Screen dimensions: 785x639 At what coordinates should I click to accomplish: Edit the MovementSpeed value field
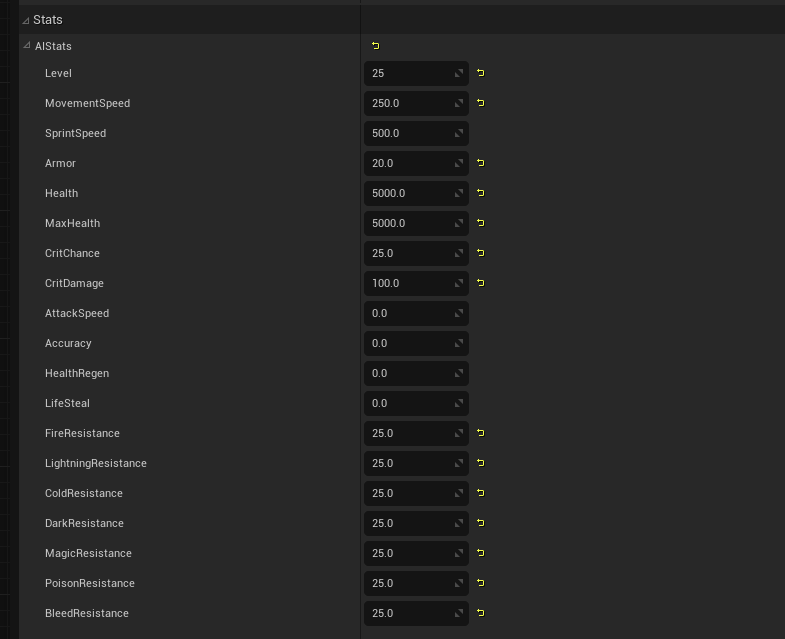click(x=416, y=103)
